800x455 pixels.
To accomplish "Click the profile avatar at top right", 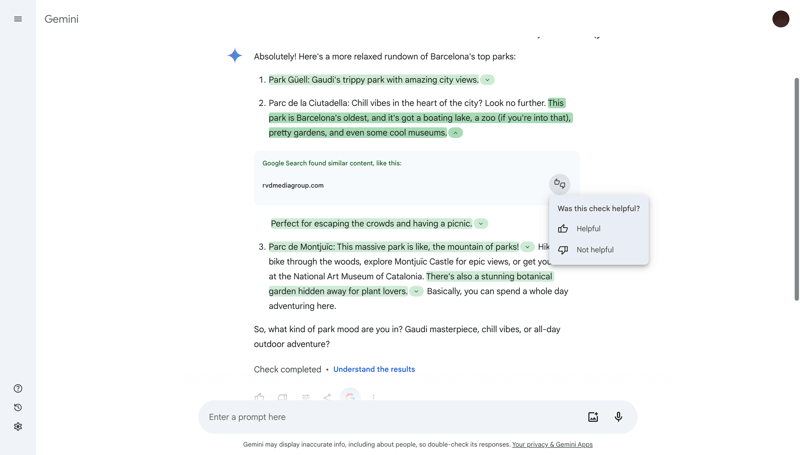I will click(x=780, y=19).
